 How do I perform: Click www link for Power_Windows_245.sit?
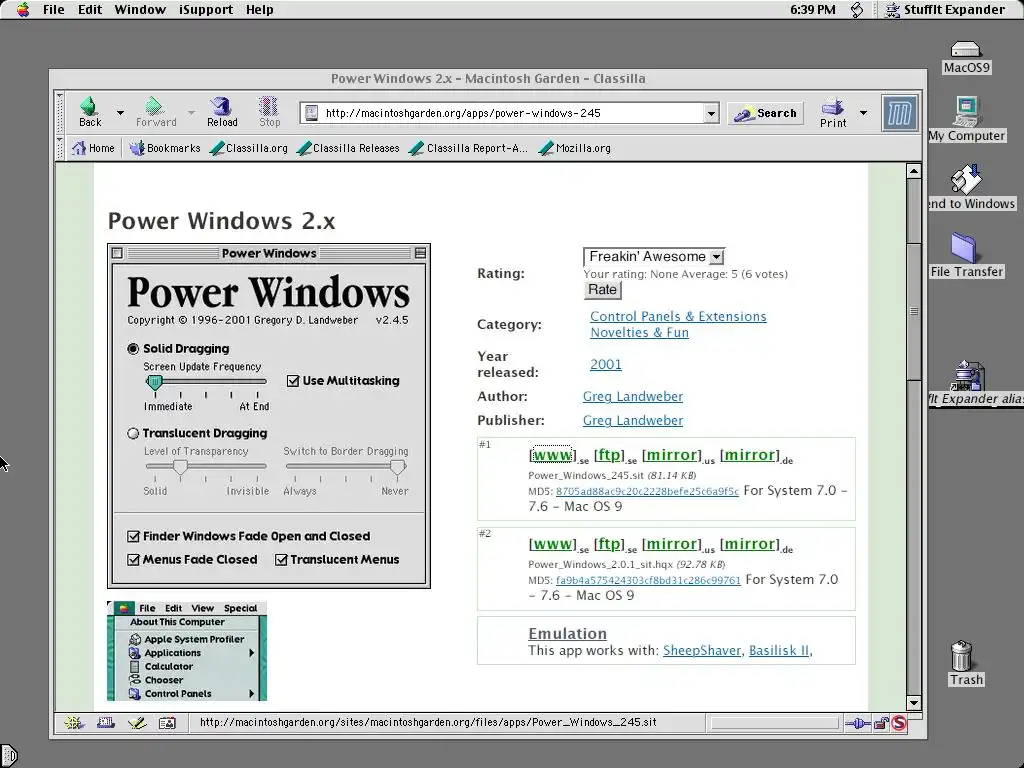552,455
